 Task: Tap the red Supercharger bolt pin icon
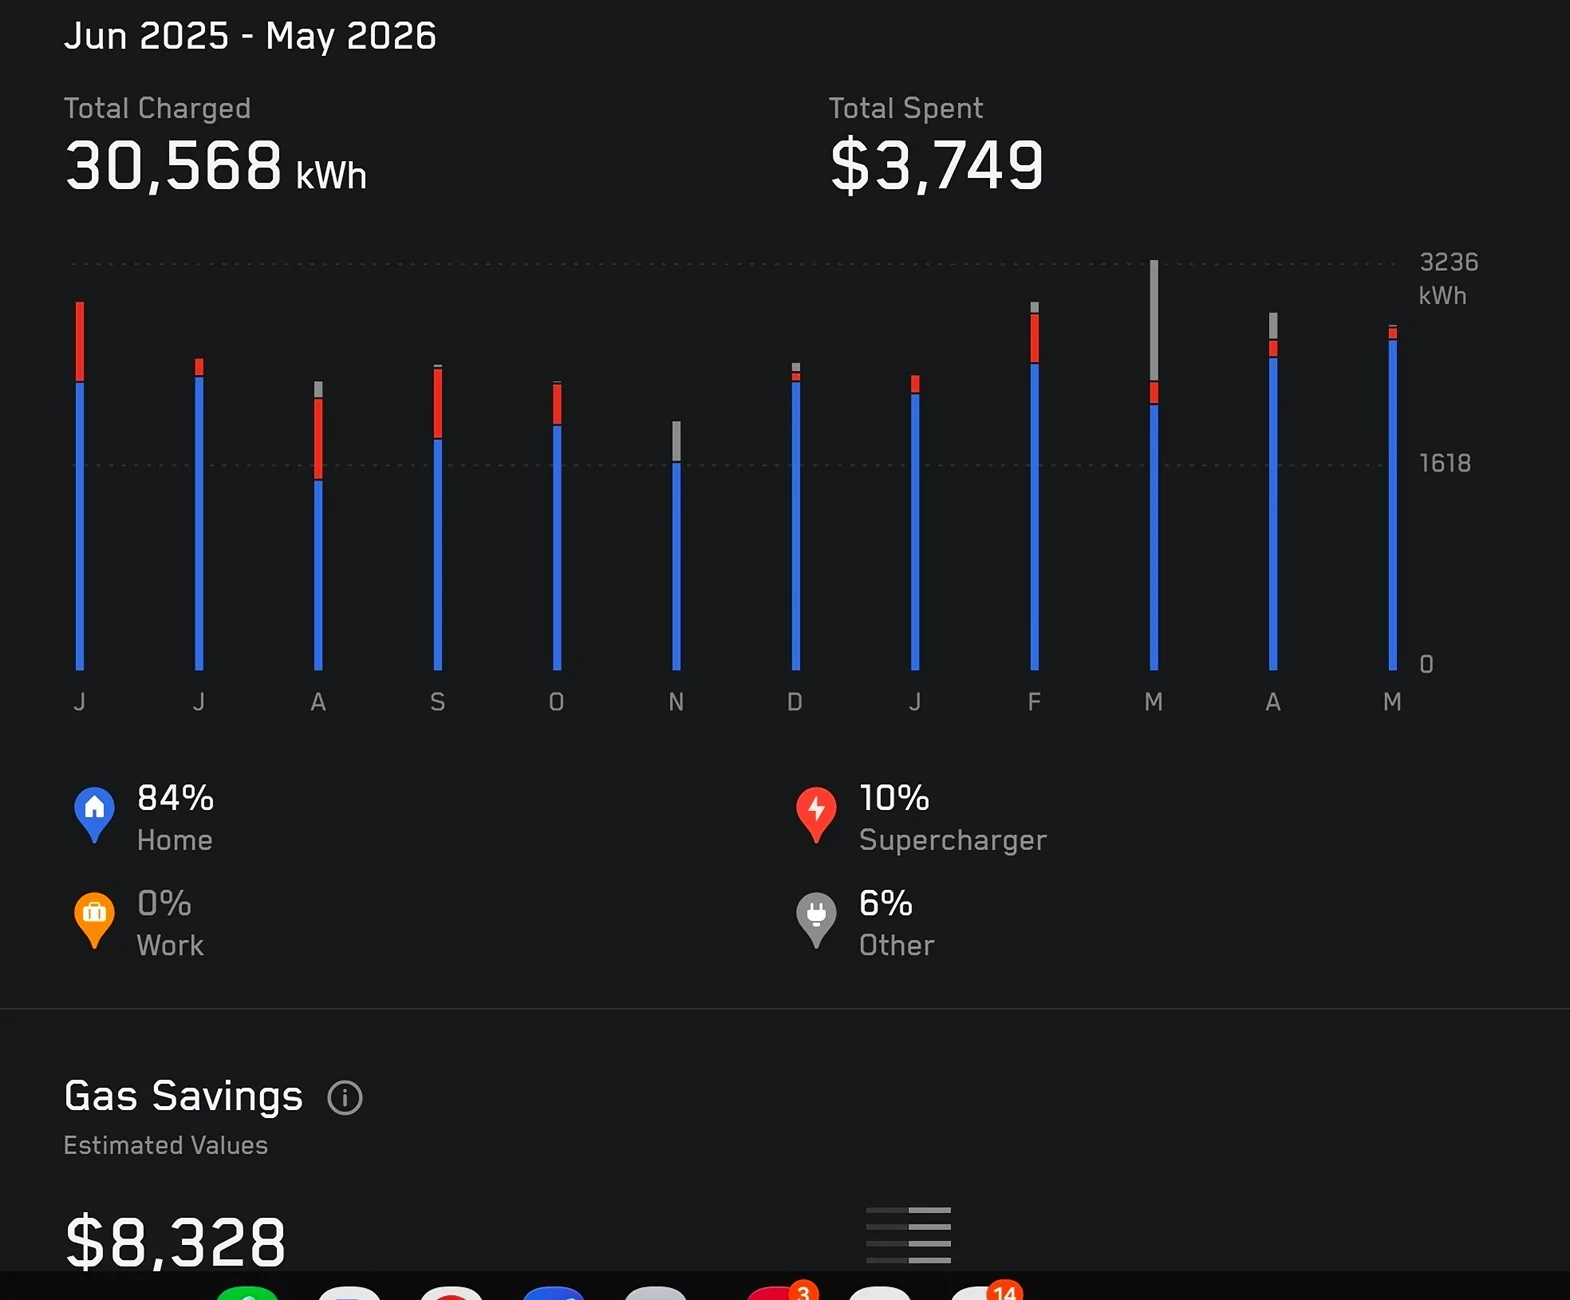click(x=816, y=815)
